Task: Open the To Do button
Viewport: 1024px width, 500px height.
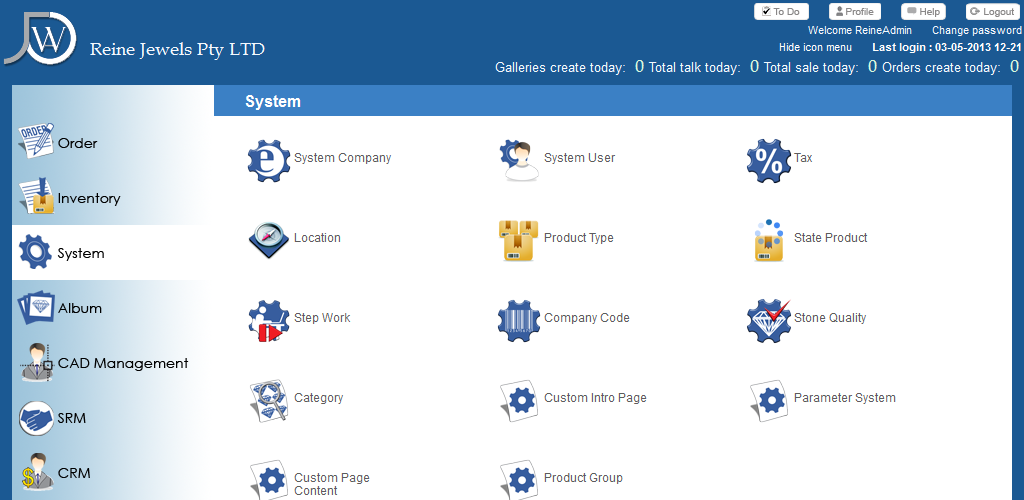Action: 781,12
